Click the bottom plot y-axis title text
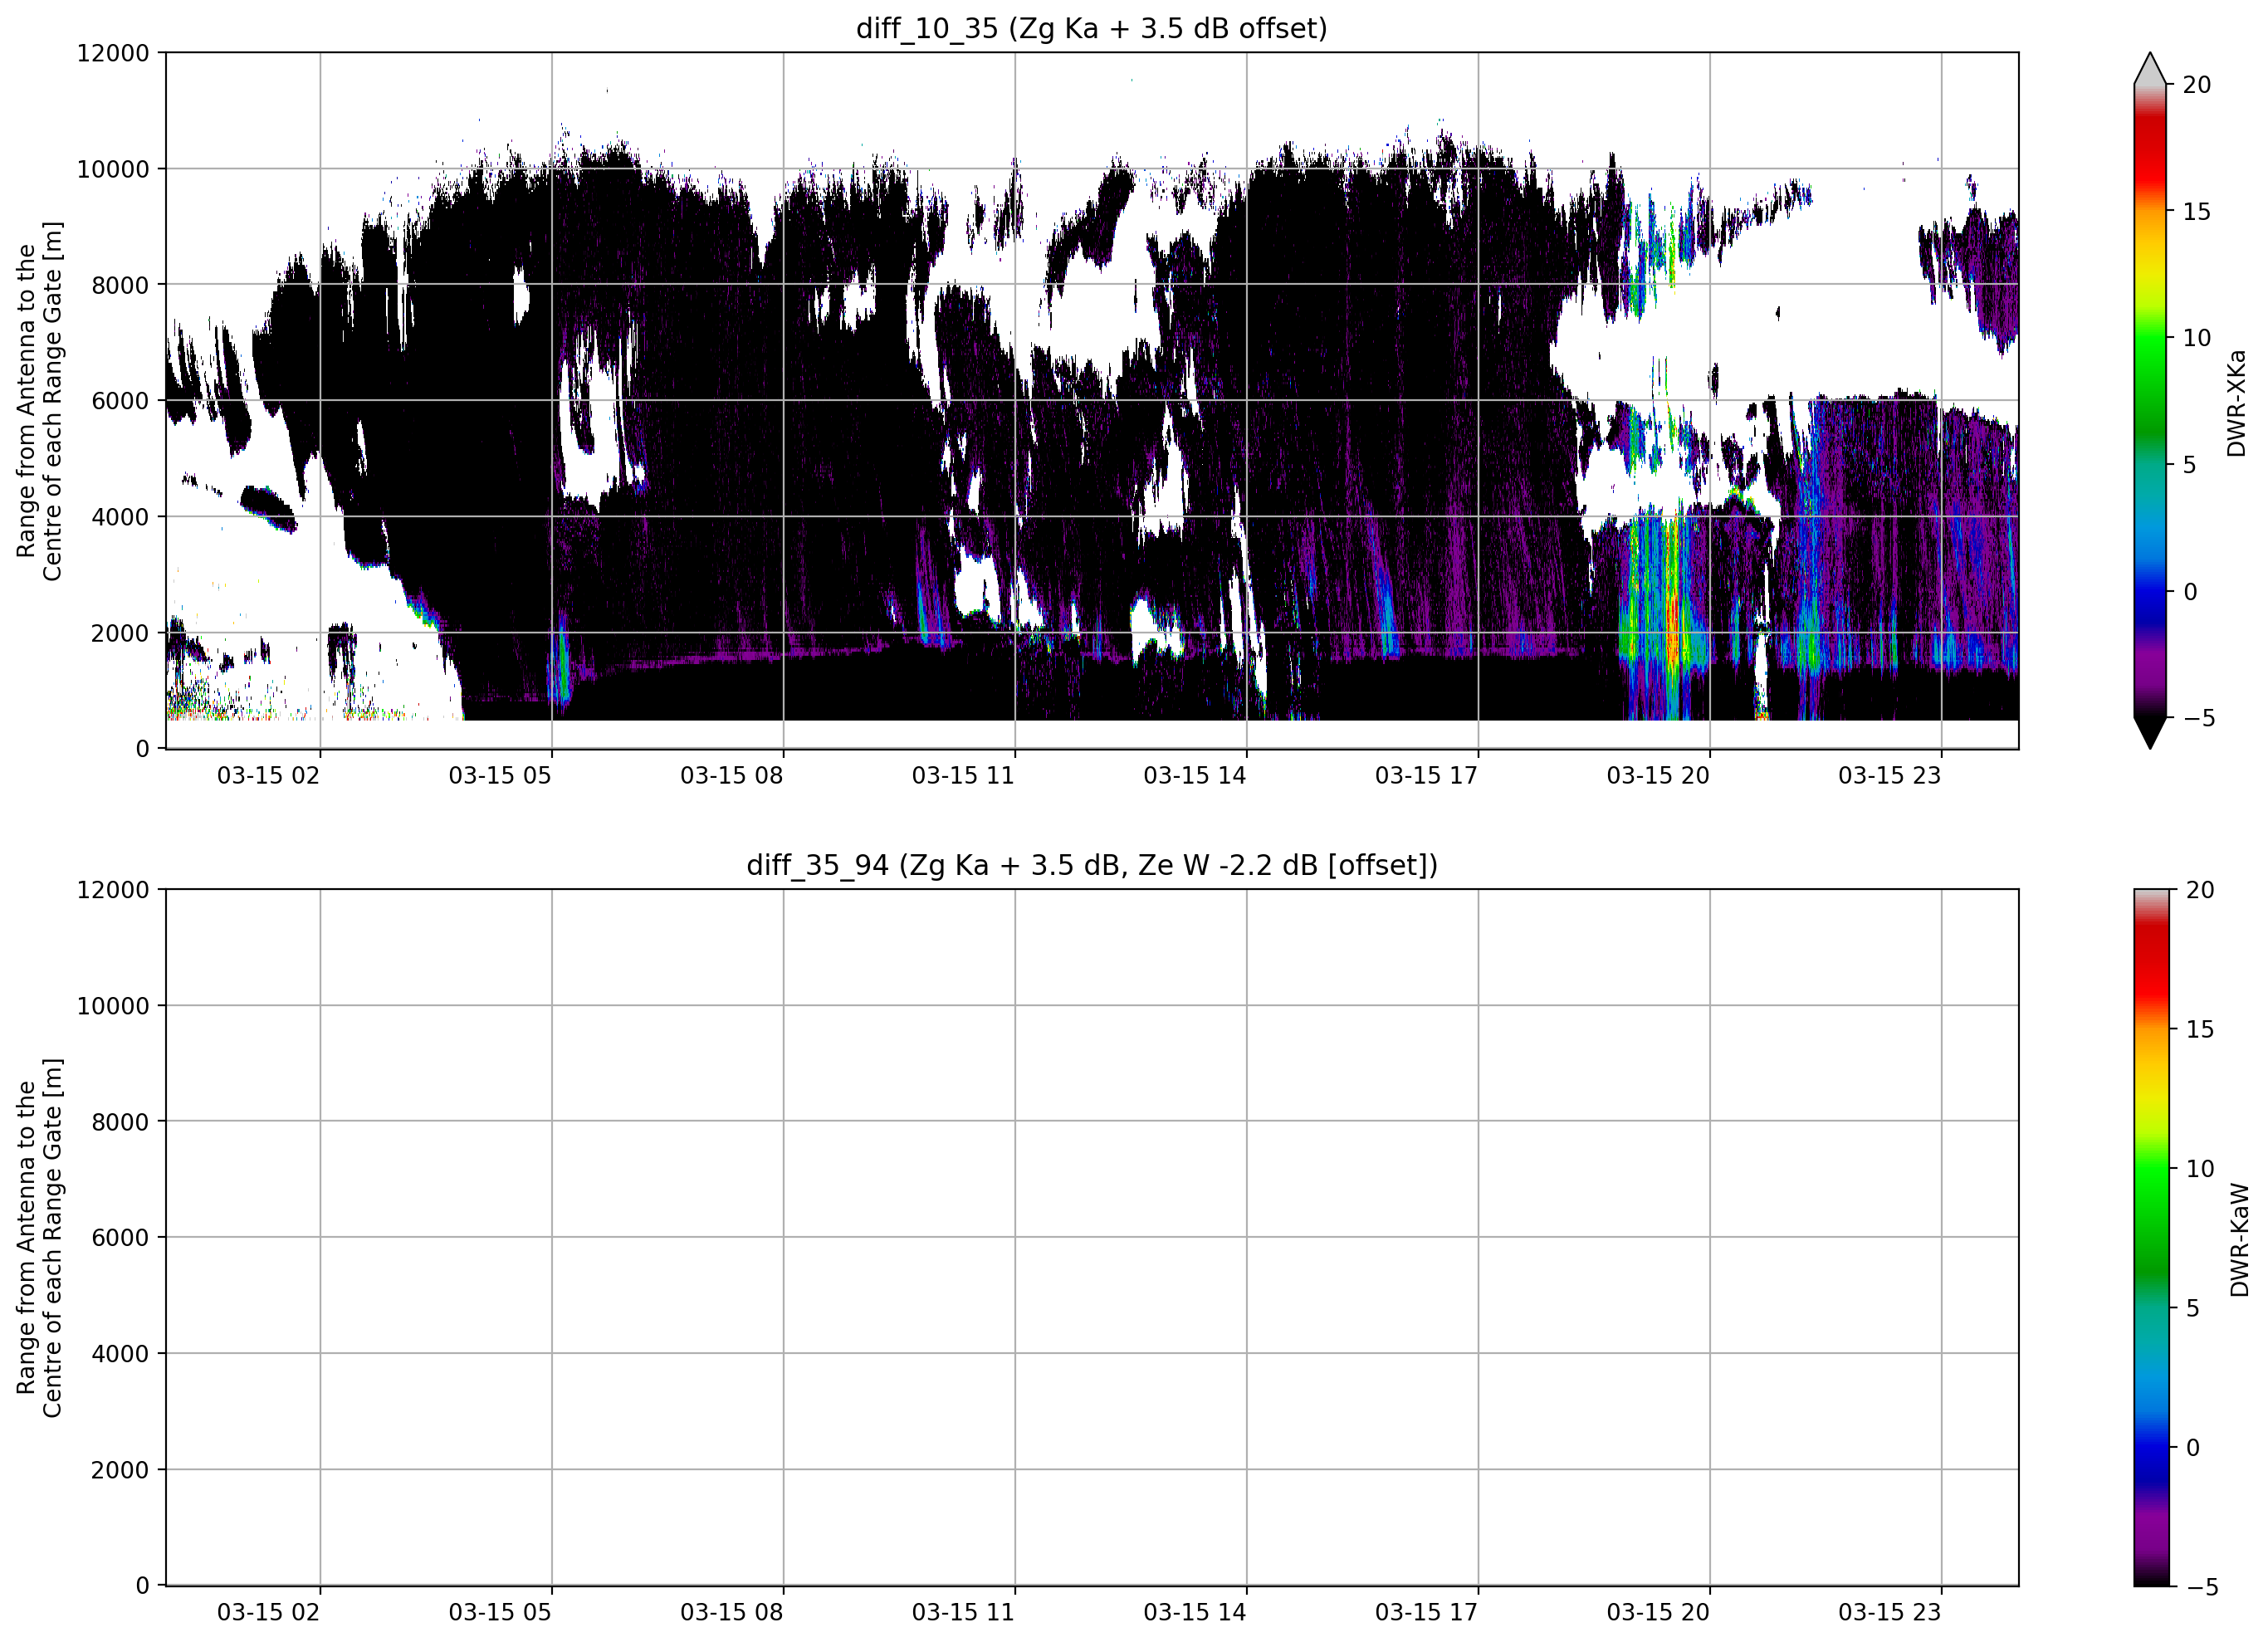This screenshot has height=1642, width=2268. [39, 1237]
